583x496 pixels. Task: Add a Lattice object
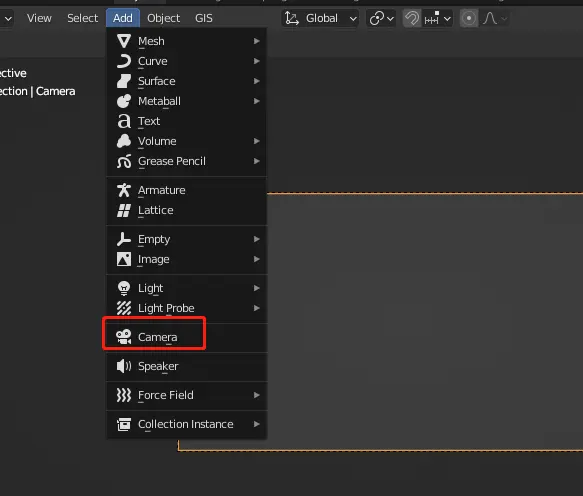coord(187,210)
